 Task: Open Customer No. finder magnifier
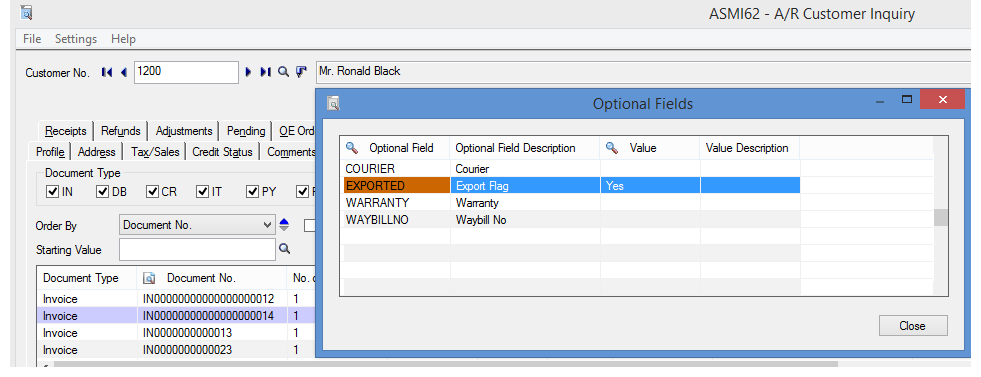click(283, 72)
